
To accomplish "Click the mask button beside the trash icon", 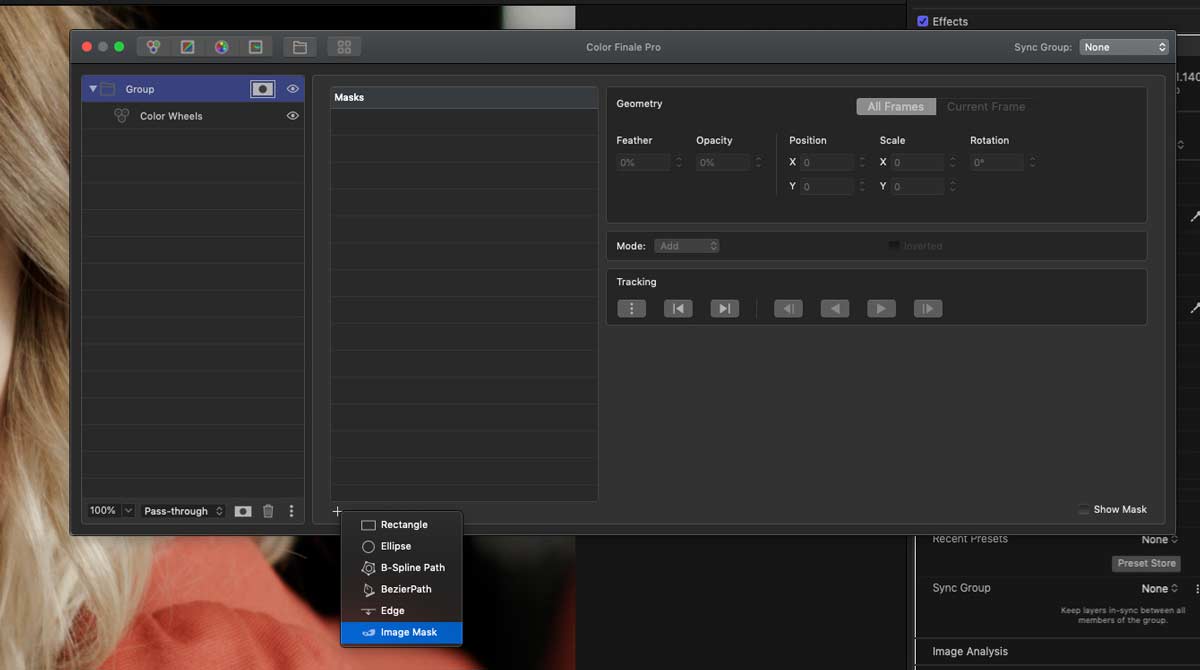I will [x=243, y=511].
